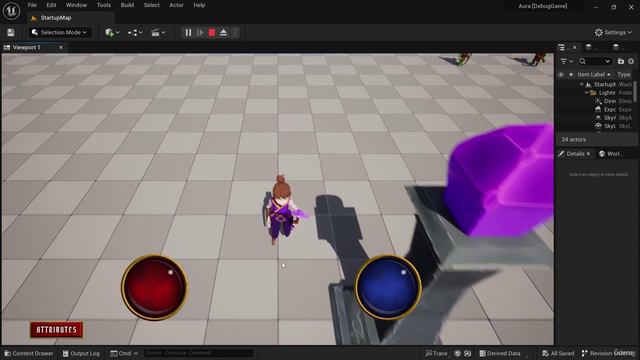This screenshot has height=360, width=640.
Task: Open the Trace menu in status bar
Action: pos(436,353)
